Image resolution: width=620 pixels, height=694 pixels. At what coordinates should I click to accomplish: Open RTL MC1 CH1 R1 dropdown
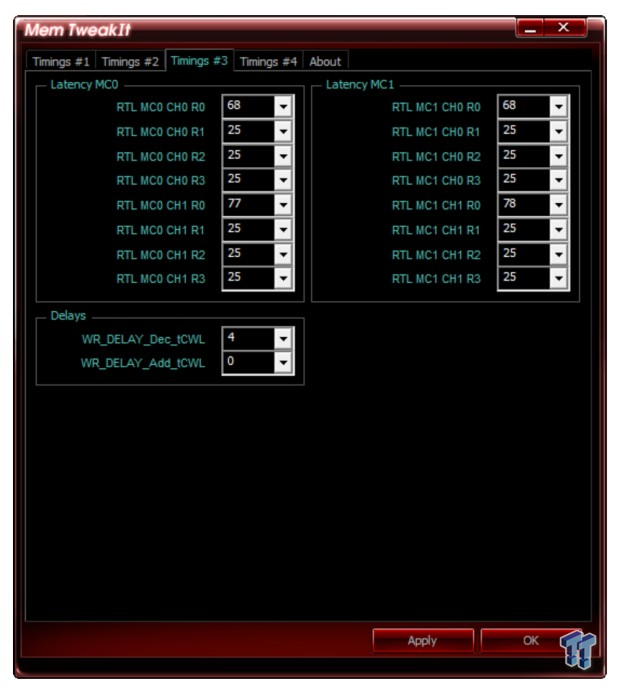(559, 230)
